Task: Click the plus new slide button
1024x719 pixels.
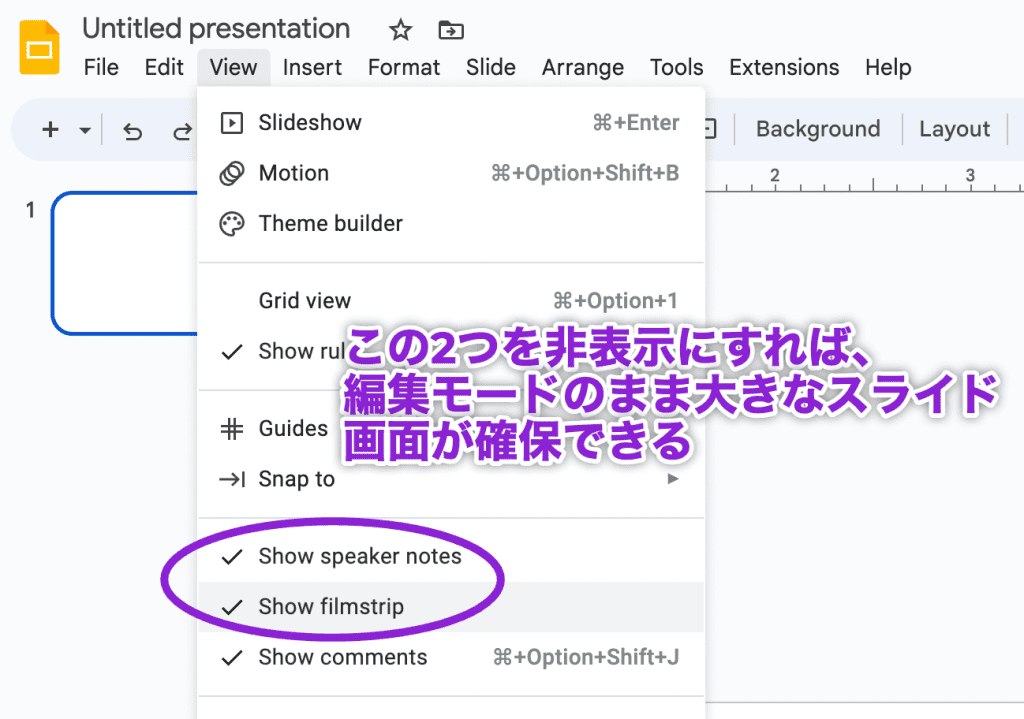Action: tap(50, 130)
